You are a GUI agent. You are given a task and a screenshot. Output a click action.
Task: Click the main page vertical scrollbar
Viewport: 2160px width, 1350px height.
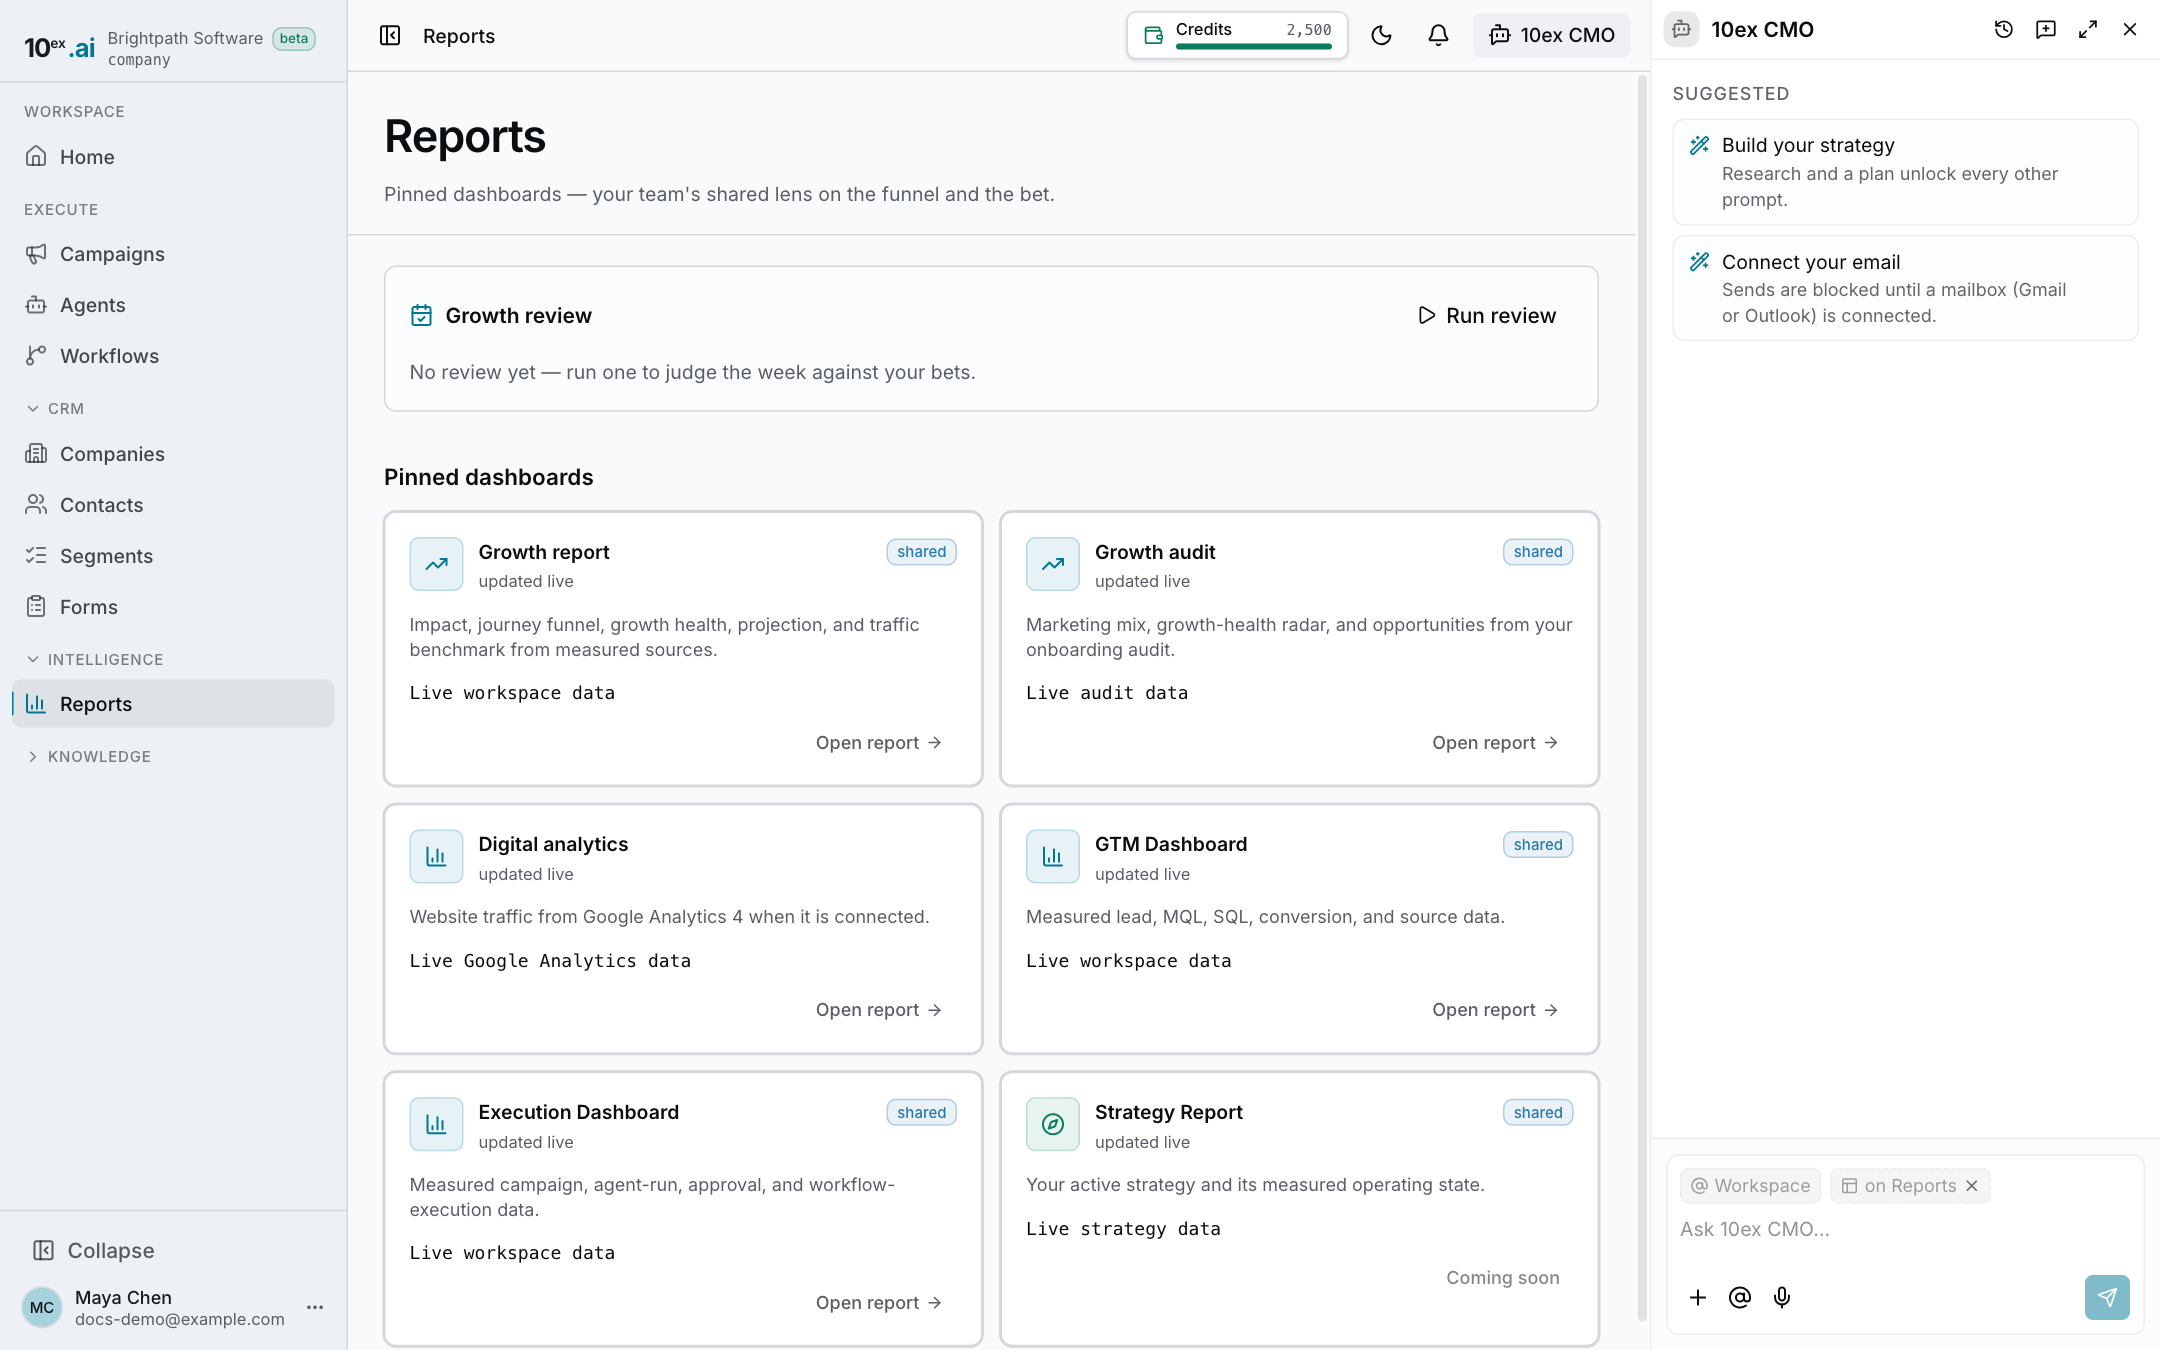click(1641, 700)
